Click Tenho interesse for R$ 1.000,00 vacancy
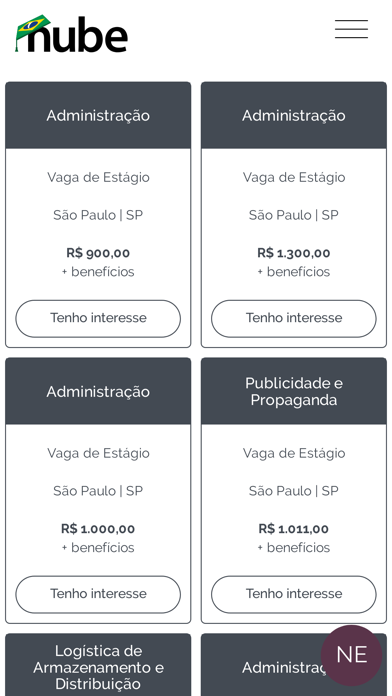 pyautogui.click(x=98, y=594)
